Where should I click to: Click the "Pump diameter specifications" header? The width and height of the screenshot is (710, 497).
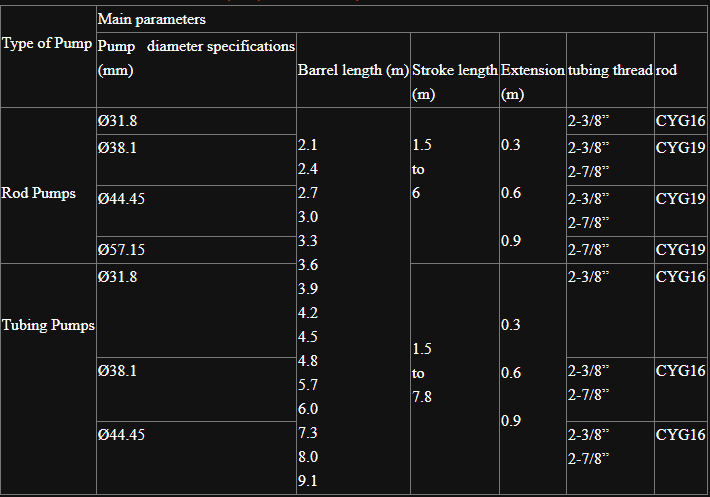(x=196, y=58)
